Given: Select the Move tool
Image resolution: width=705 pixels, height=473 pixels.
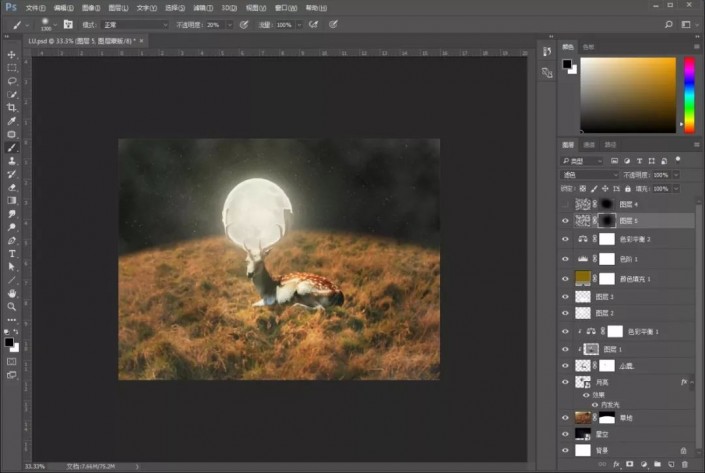Looking at the screenshot, I should [x=12, y=54].
